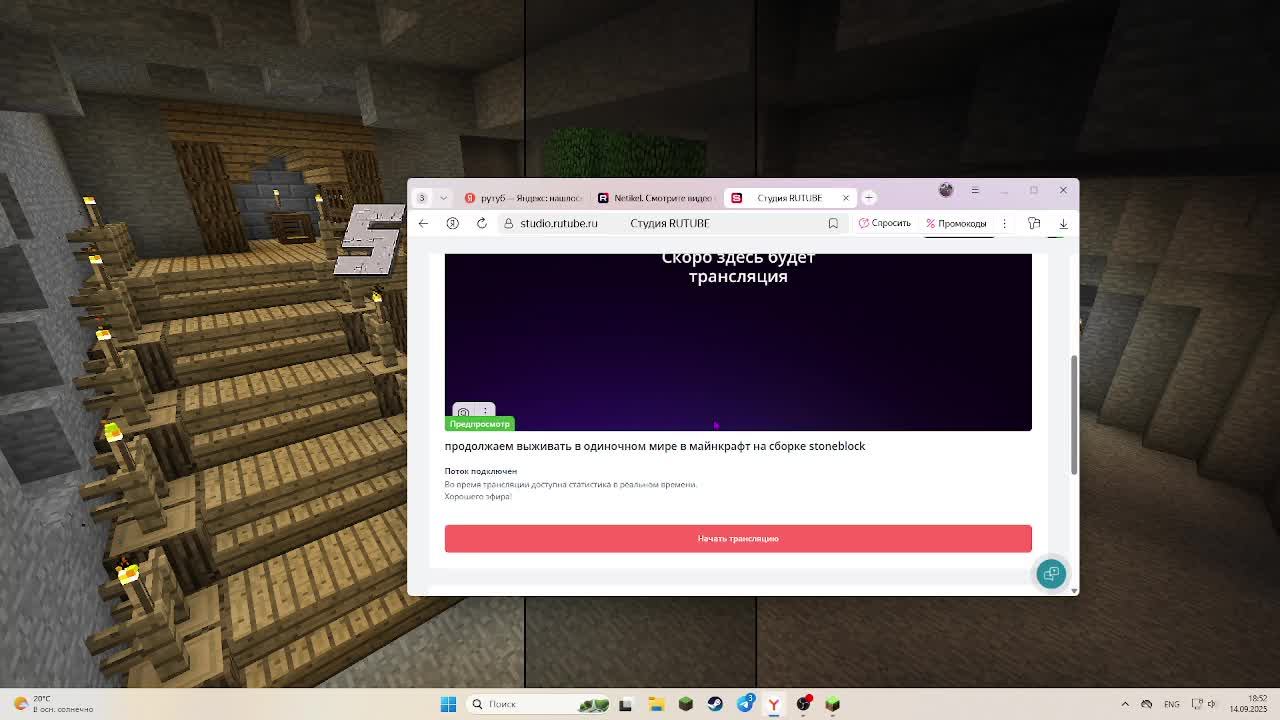Open File Explorer from the taskbar

656,704
